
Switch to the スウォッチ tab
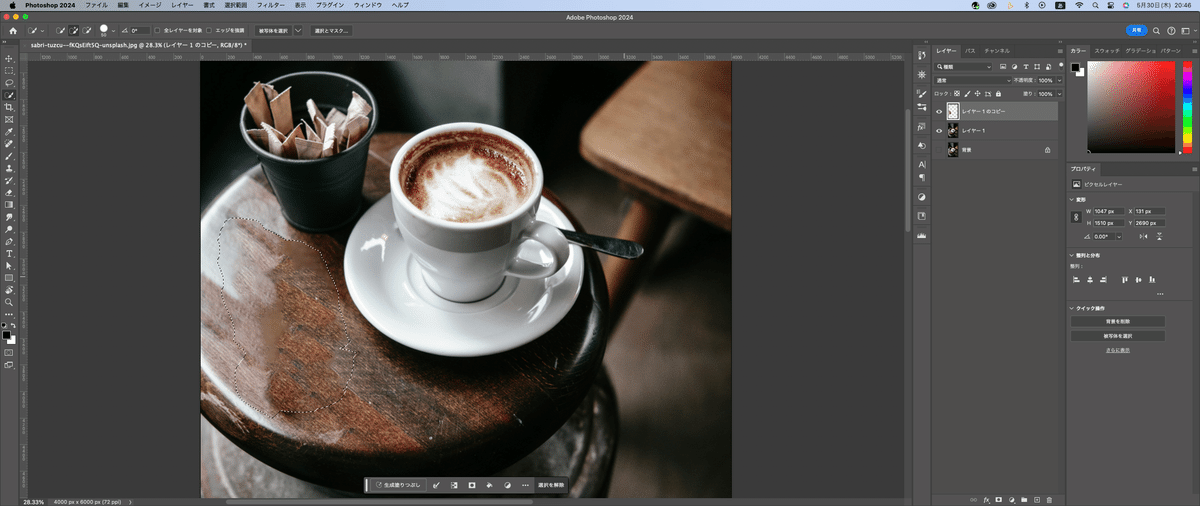[x=1107, y=50]
